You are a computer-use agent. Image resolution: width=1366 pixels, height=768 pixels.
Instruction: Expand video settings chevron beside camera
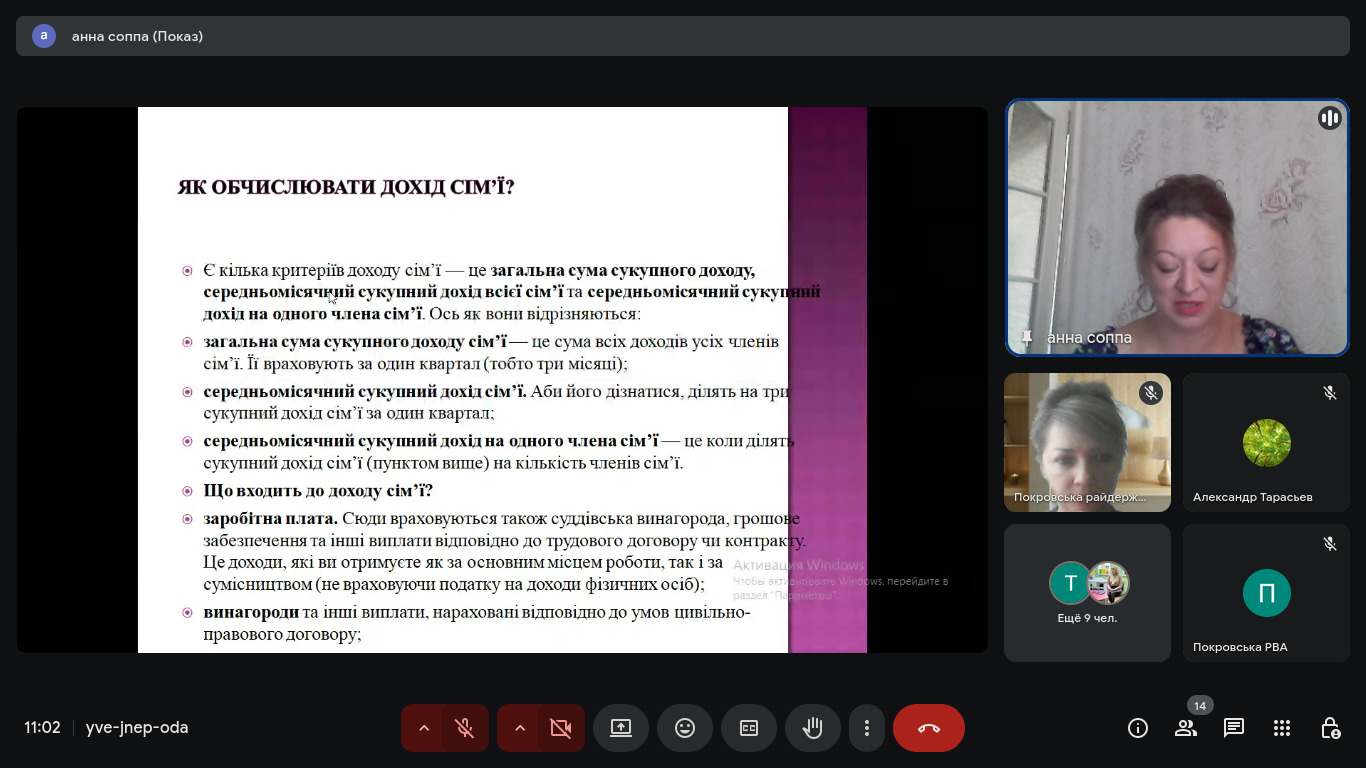(520, 728)
